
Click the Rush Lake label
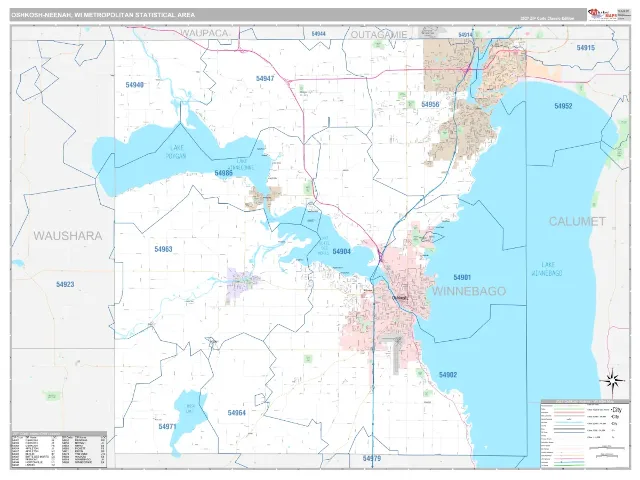click(x=191, y=409)
